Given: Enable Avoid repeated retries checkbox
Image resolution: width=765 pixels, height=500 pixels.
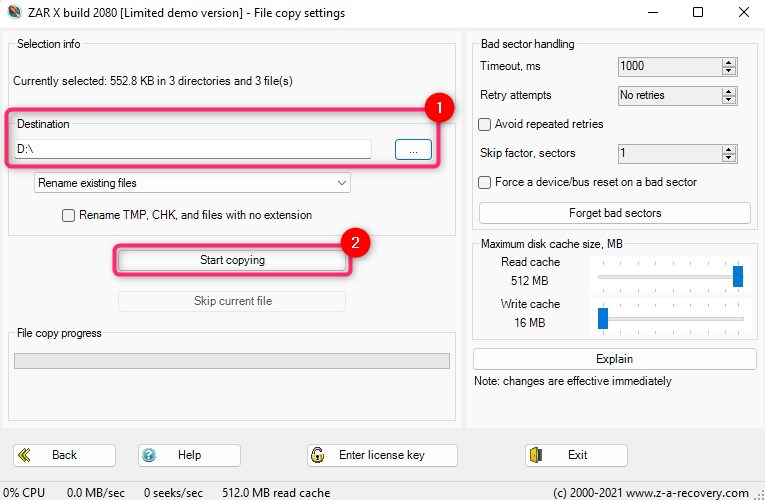Looking at the screenshot, I should point(485,125).
